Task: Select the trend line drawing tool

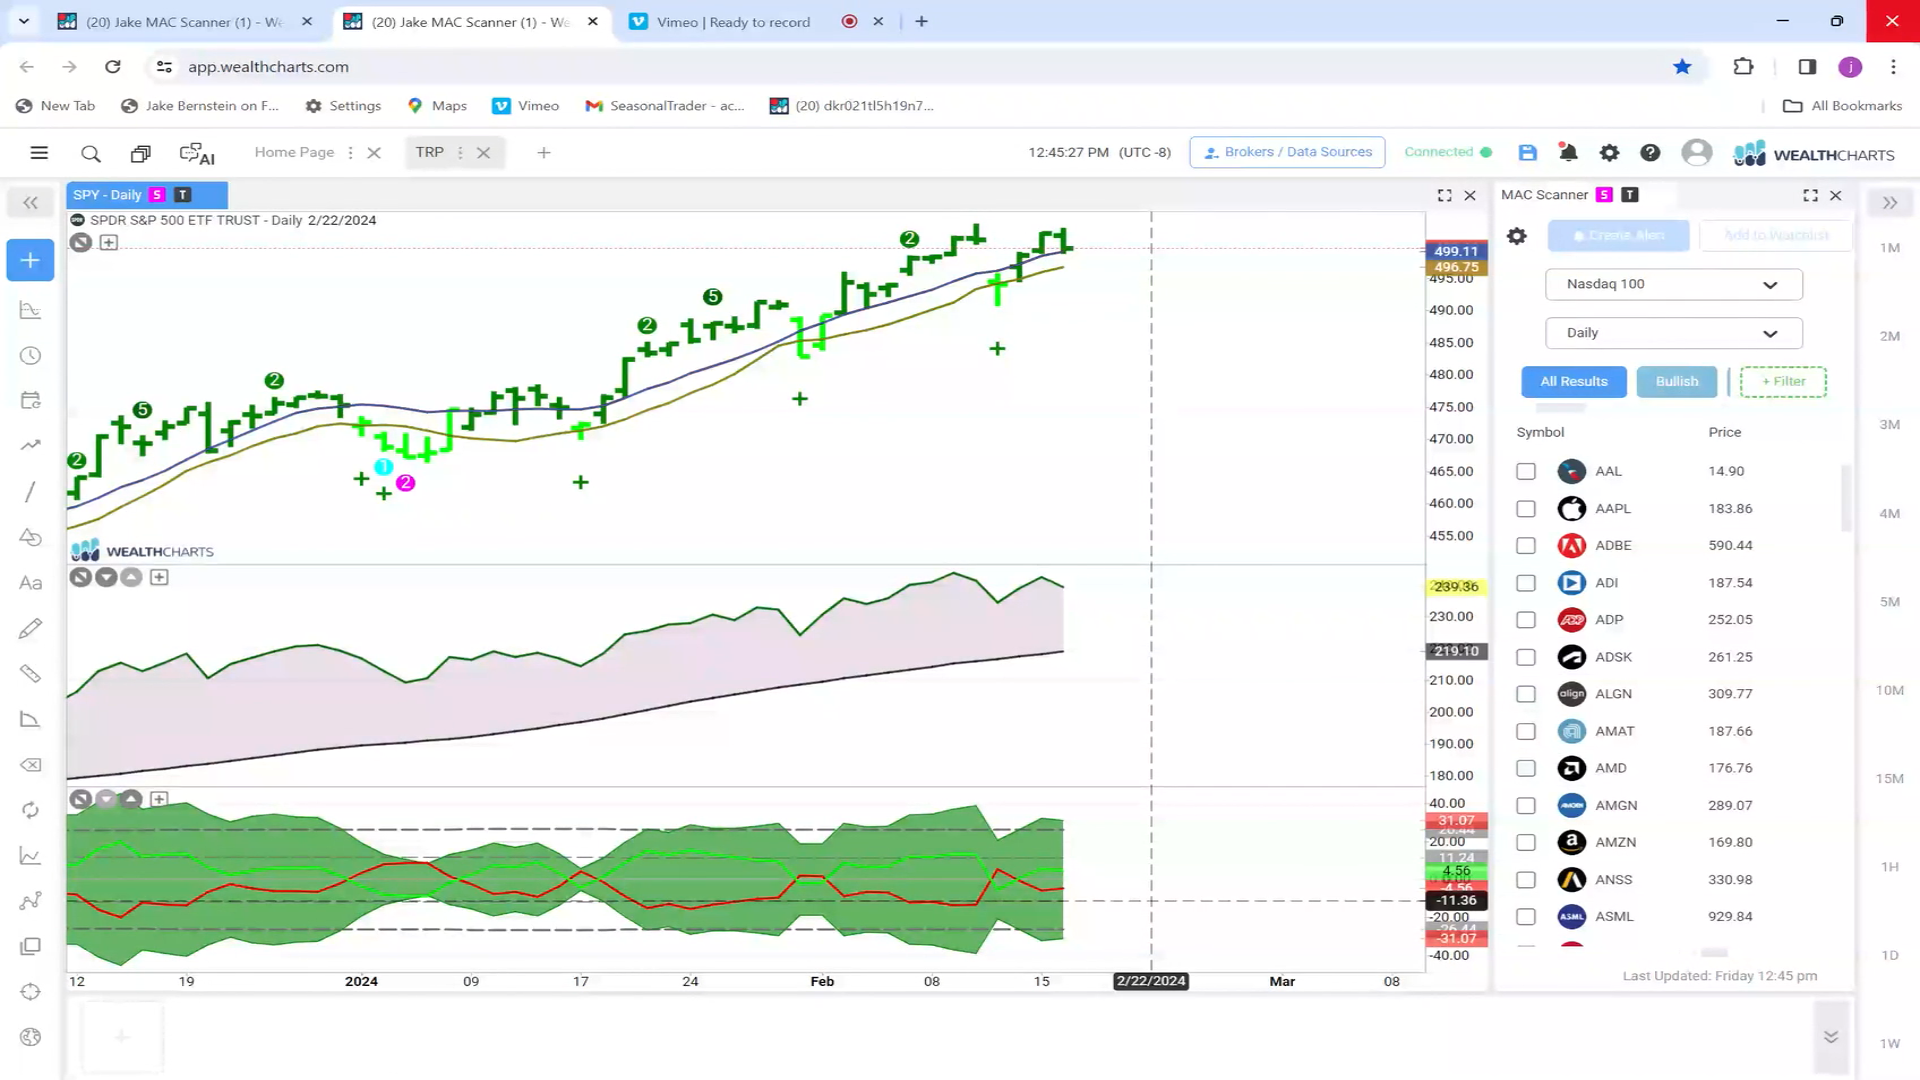Action: point(30,491)
